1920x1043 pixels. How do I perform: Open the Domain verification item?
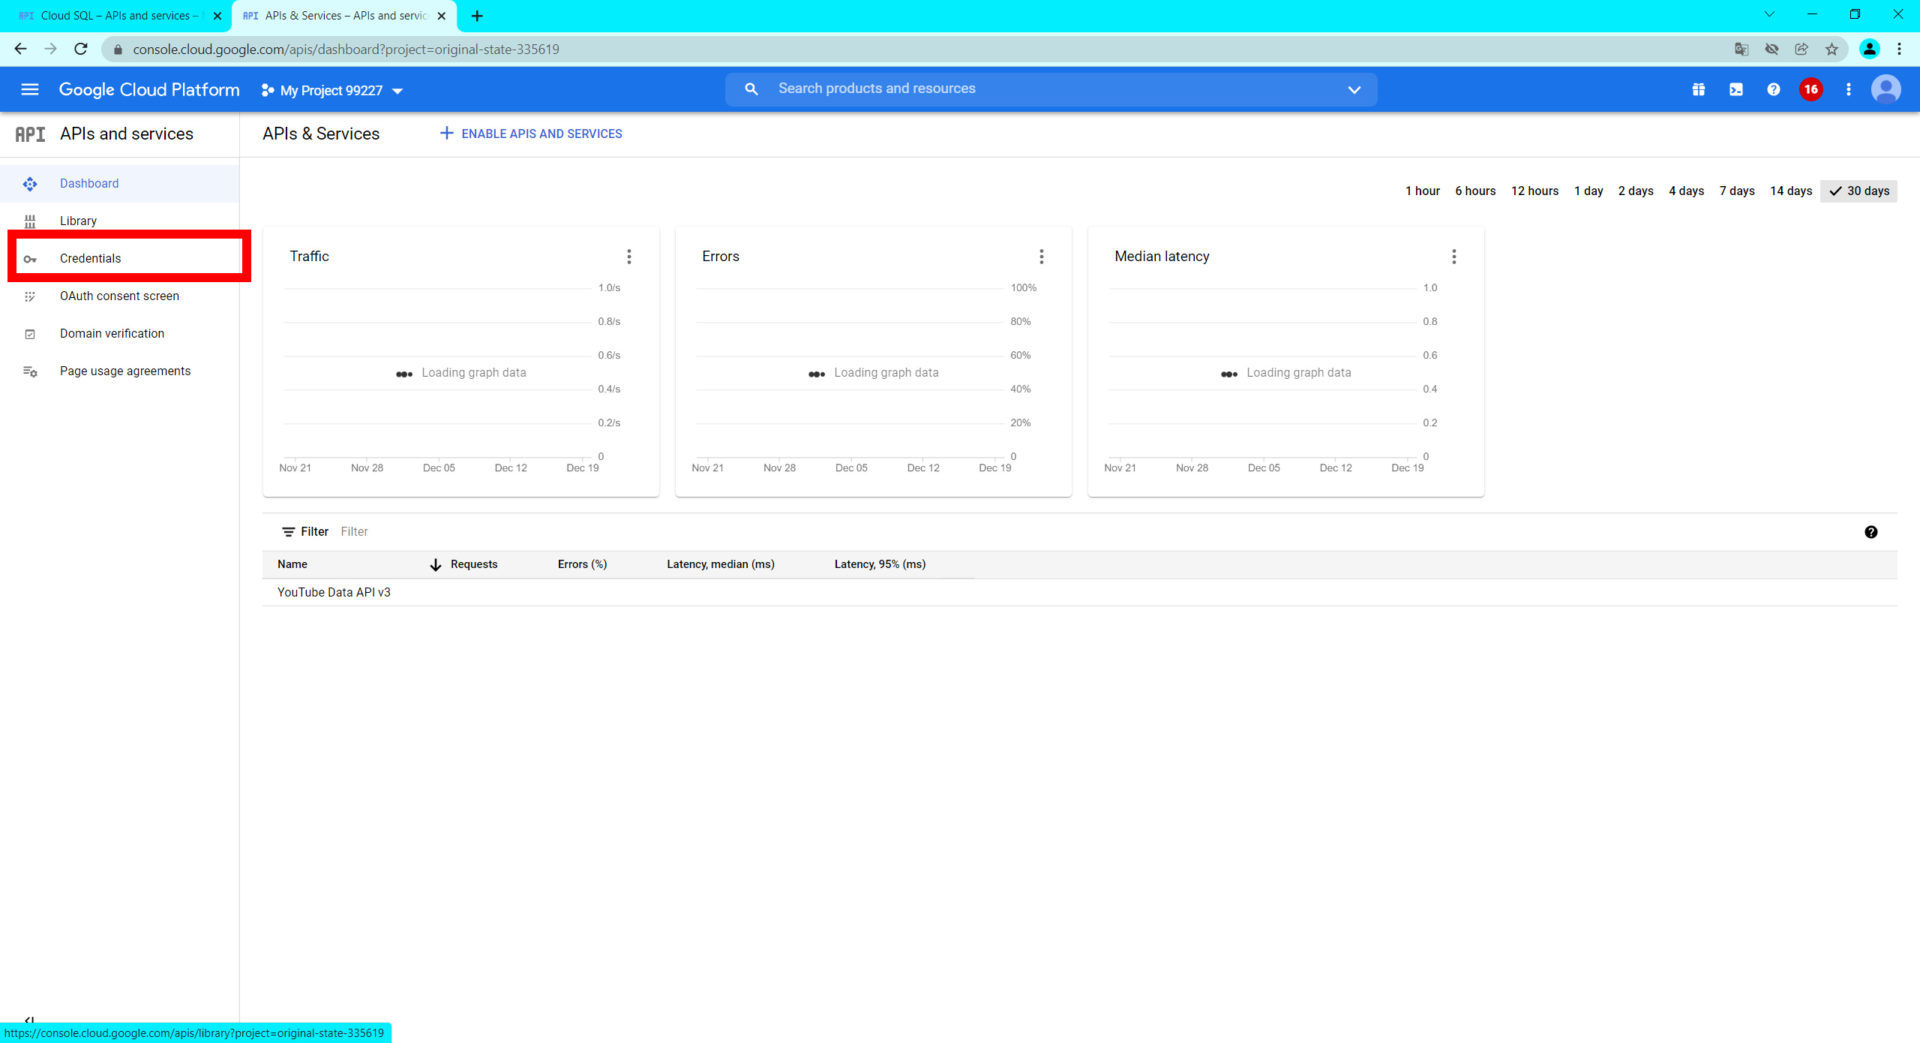pyautogui.click(x=120, y=334)
